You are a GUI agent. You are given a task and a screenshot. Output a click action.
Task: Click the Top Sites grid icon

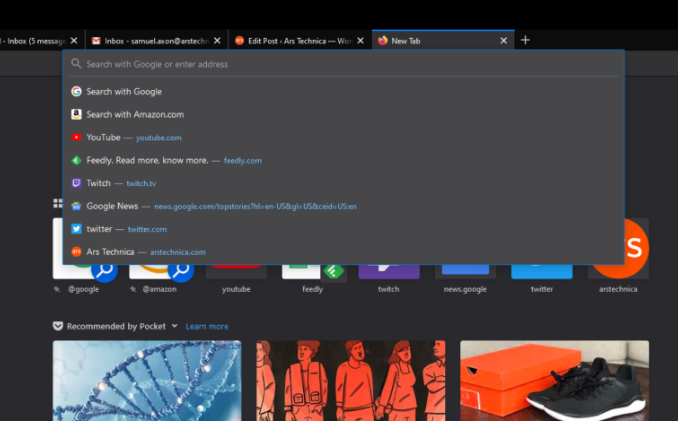pos(58,203)
